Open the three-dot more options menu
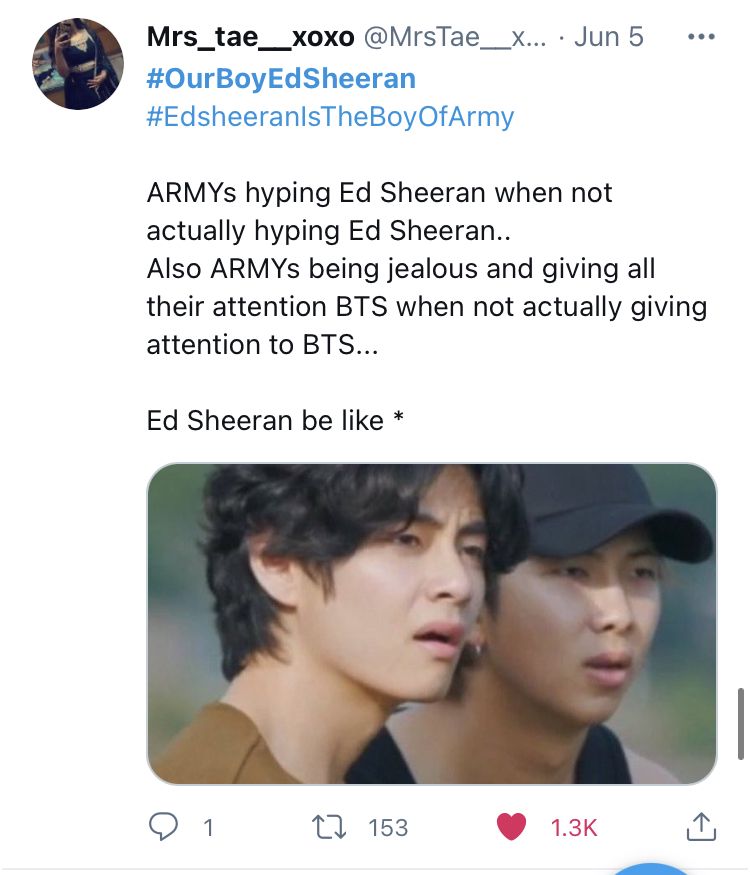This screenshot has height=875, width=750. [701, 37]
